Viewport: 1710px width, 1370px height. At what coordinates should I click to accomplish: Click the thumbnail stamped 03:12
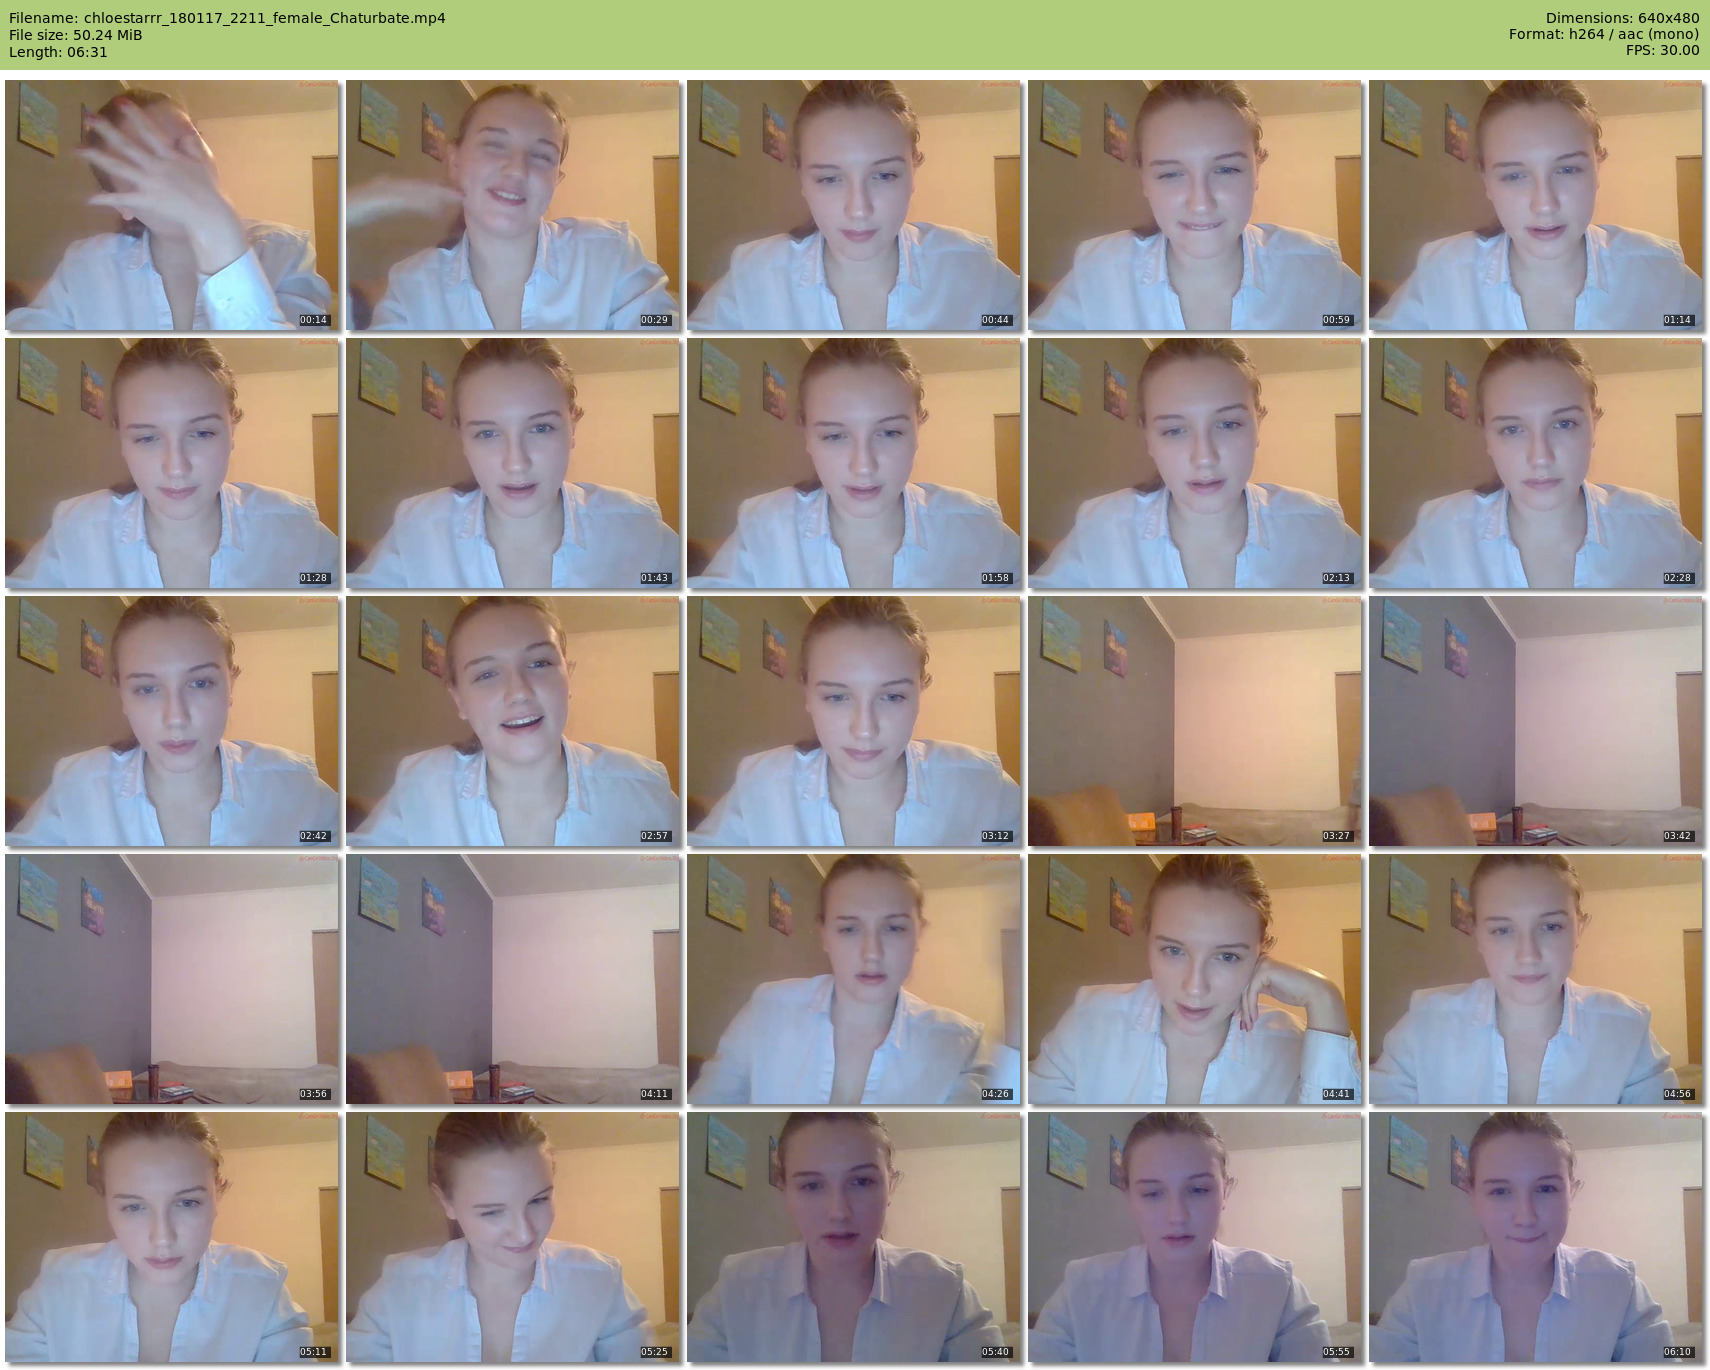[853, 721]
